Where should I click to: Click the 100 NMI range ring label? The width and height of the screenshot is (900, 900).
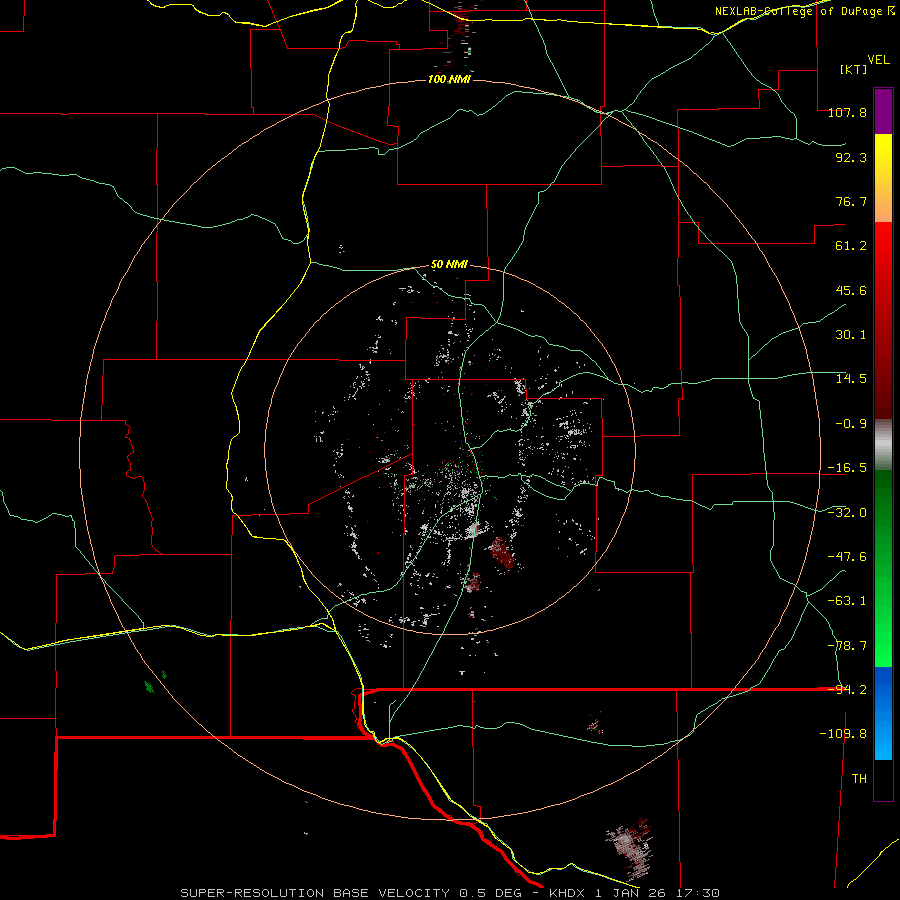449,79
